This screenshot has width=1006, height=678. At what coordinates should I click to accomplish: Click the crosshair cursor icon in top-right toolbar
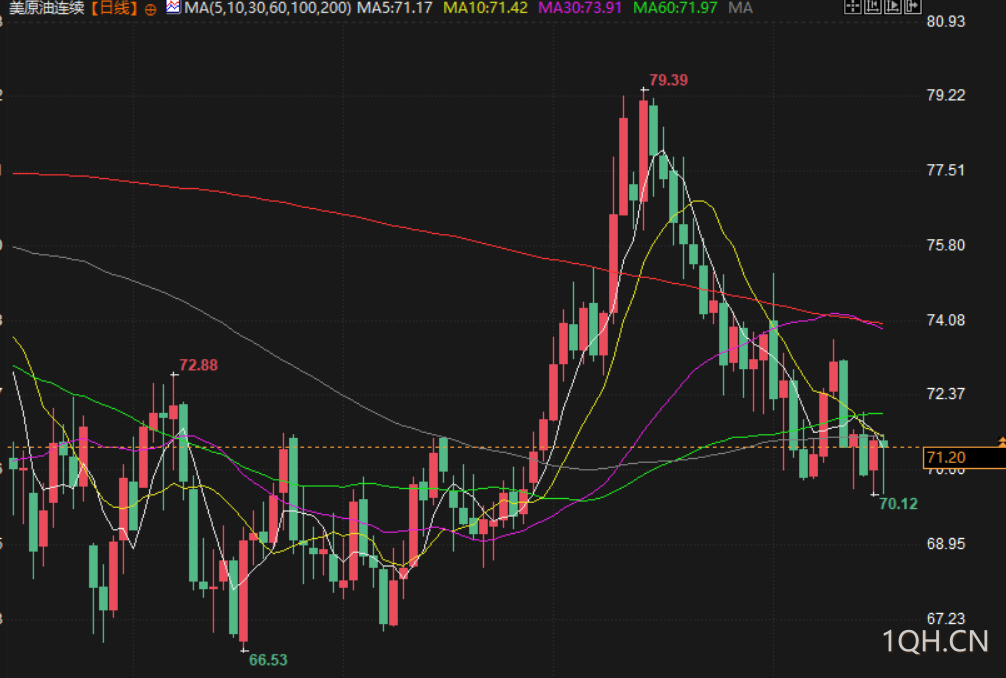coord(853,6)
